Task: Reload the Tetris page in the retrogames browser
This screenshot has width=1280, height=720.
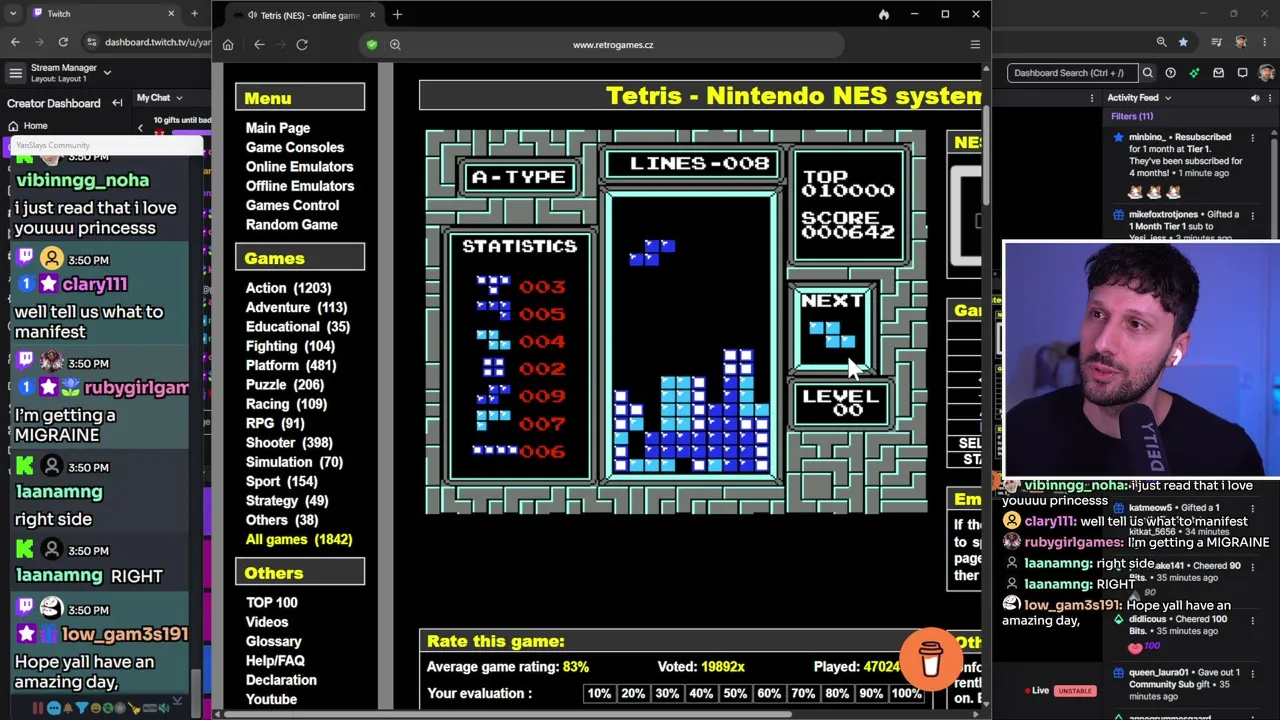Action: pos(302,44)
